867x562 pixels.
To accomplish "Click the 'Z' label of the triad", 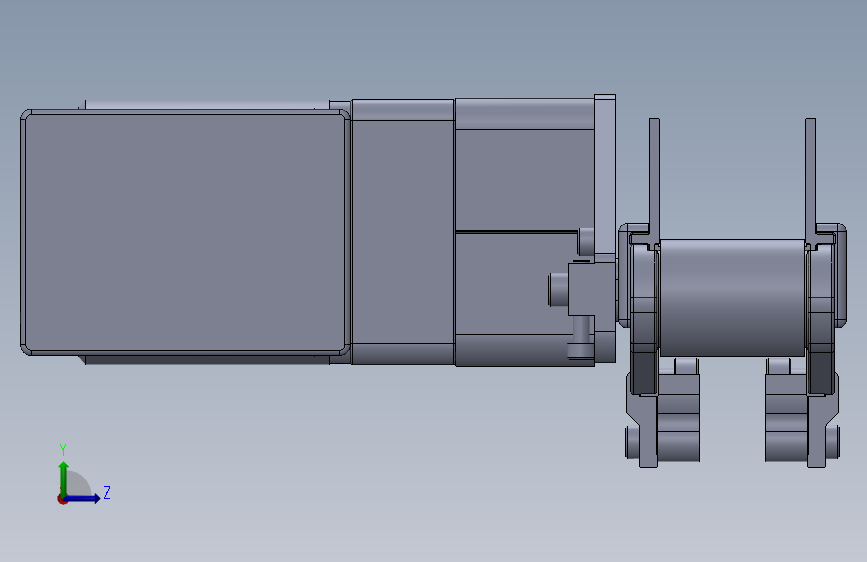I will 107,492.
